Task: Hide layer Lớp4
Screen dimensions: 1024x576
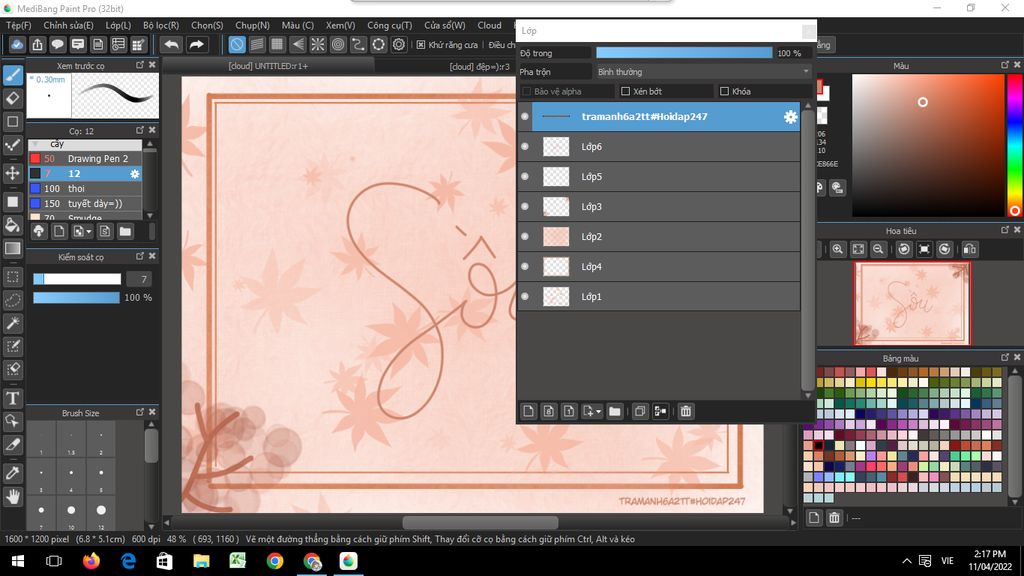Action: click(525, 266)
